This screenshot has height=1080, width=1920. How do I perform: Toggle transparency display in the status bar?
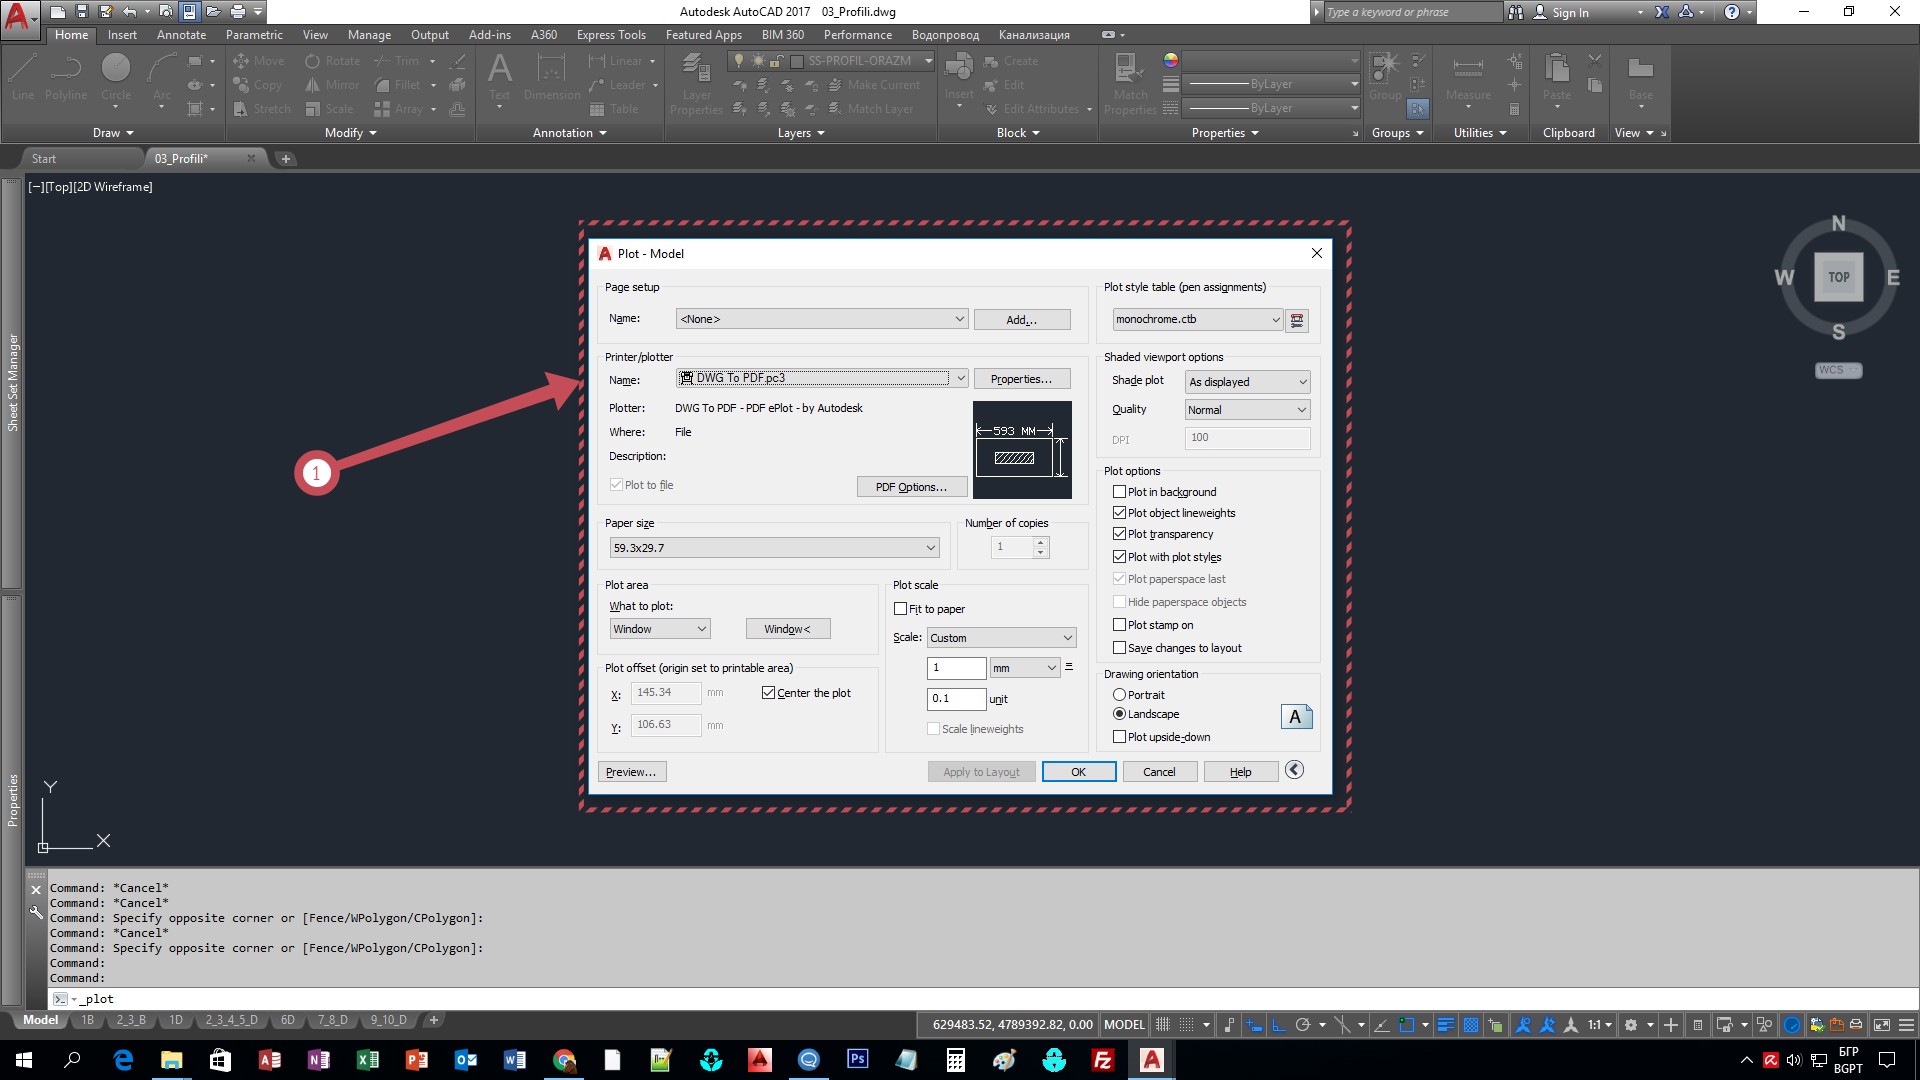click(1471, 1025)
